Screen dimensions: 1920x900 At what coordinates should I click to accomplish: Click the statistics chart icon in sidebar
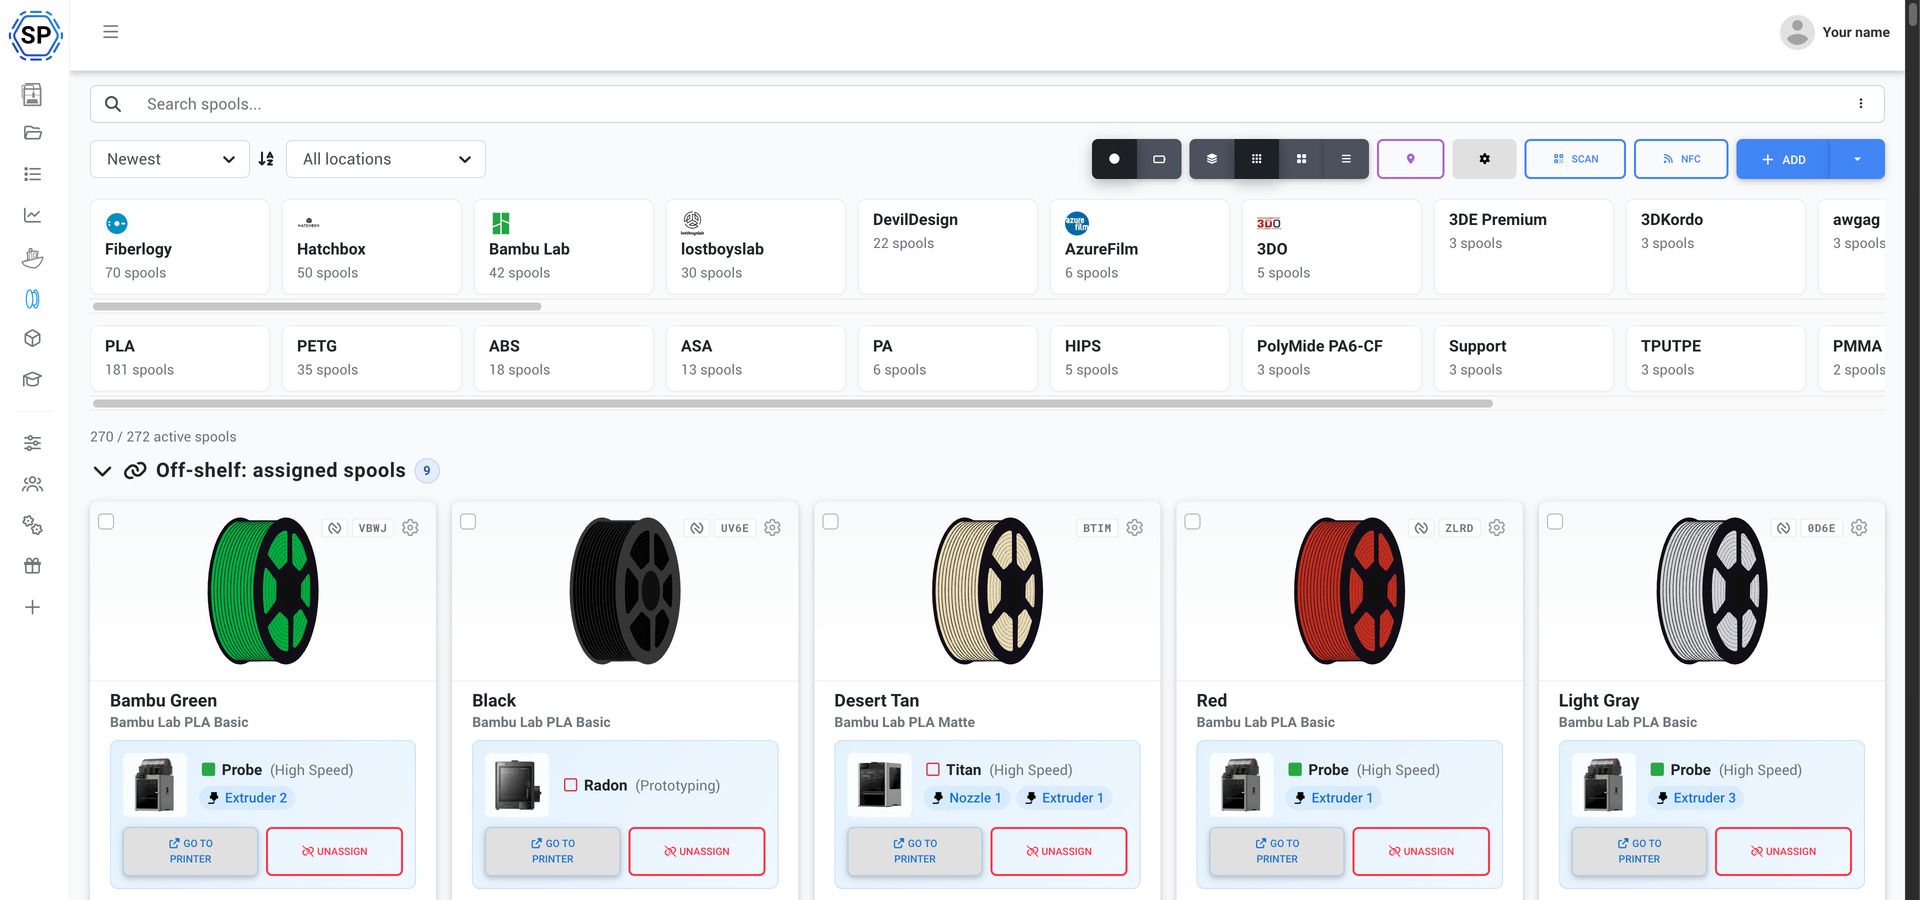33,214
